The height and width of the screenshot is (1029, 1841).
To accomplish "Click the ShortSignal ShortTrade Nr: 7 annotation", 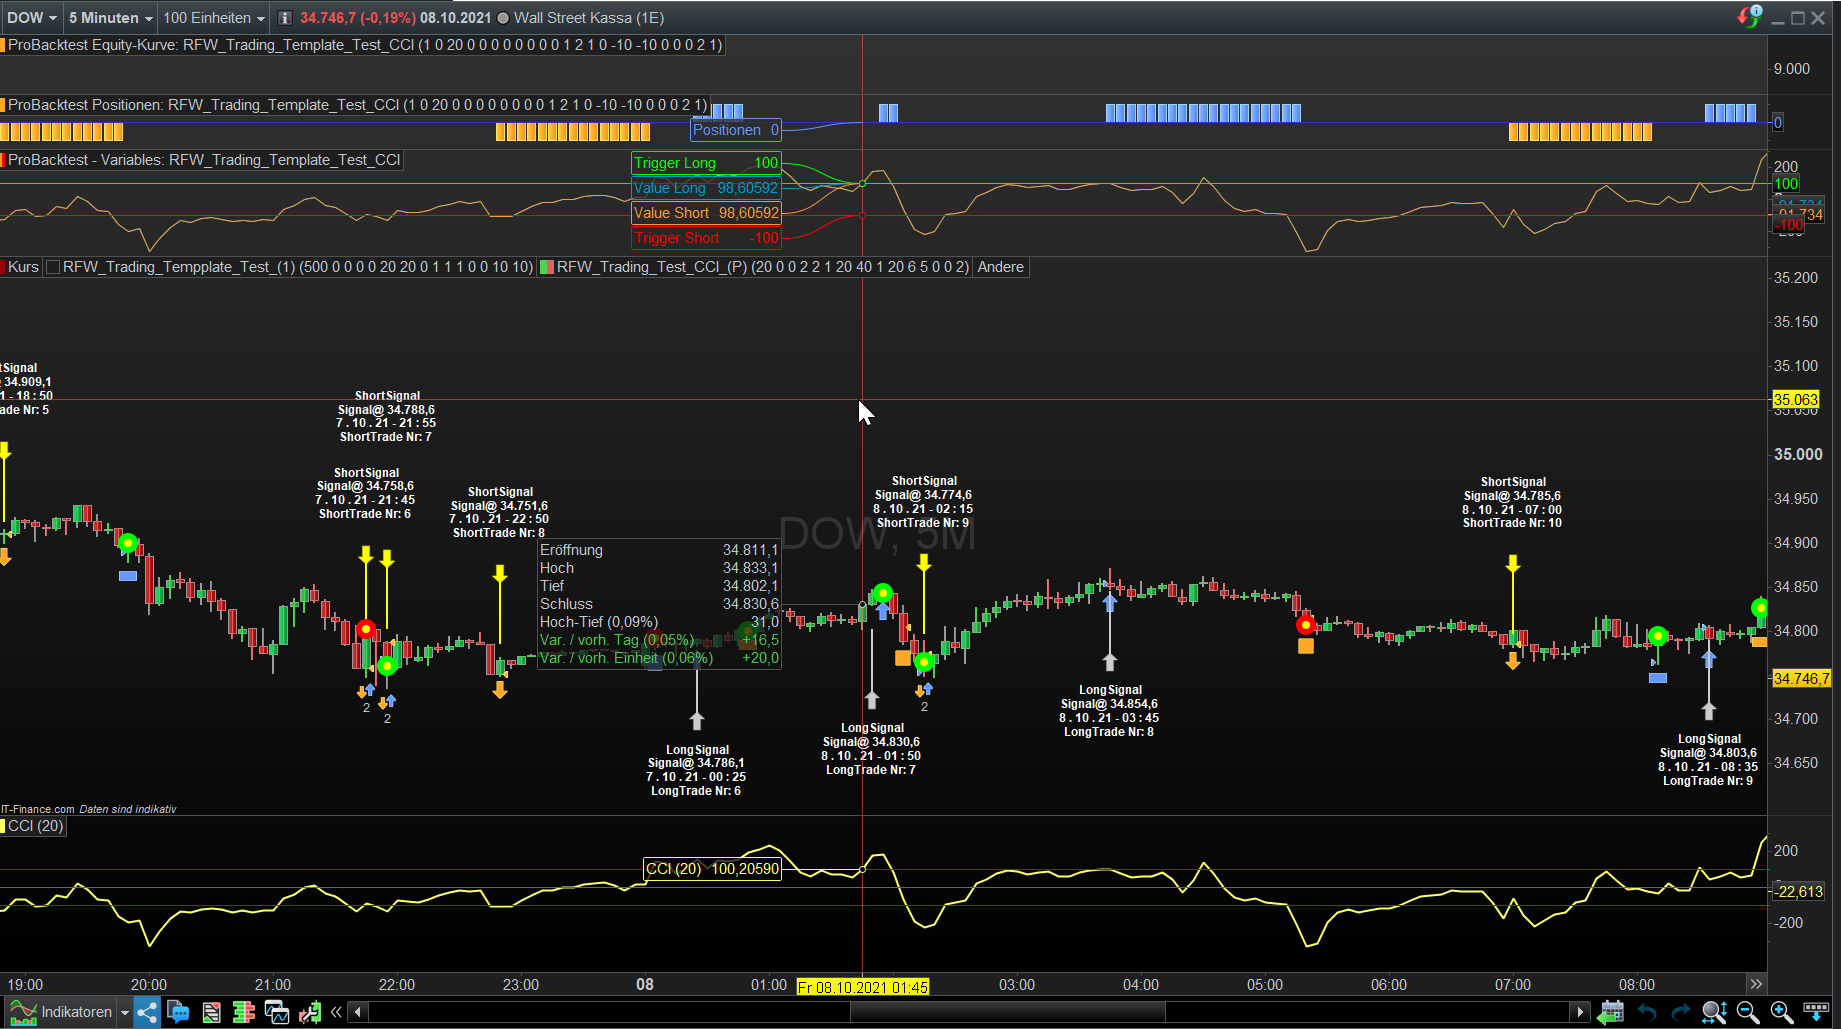I will pos(386,416).
